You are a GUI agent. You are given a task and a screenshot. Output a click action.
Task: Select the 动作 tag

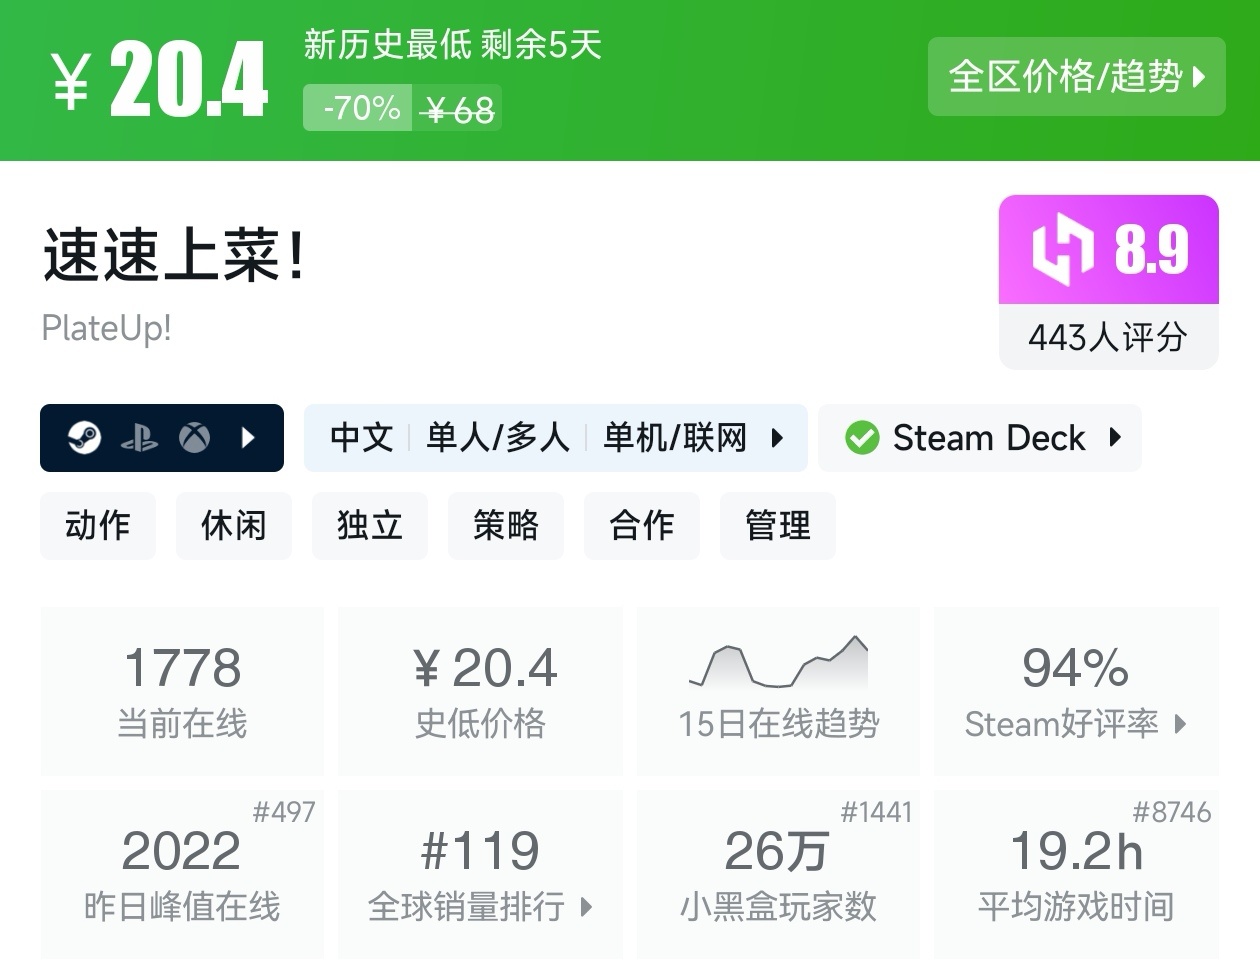coord(98,526)
